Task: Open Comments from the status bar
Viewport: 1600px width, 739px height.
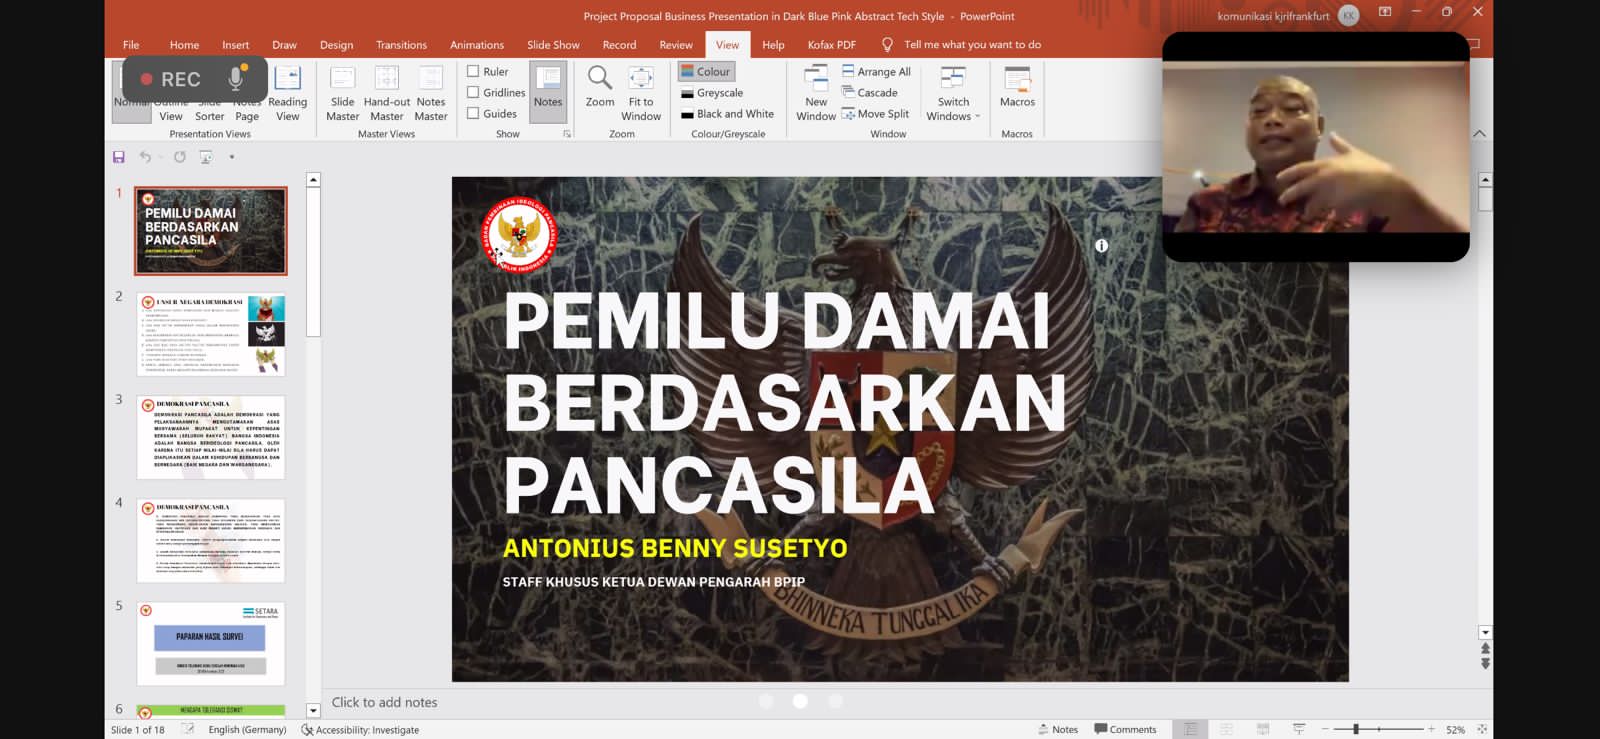Action: click(1125, 730)
